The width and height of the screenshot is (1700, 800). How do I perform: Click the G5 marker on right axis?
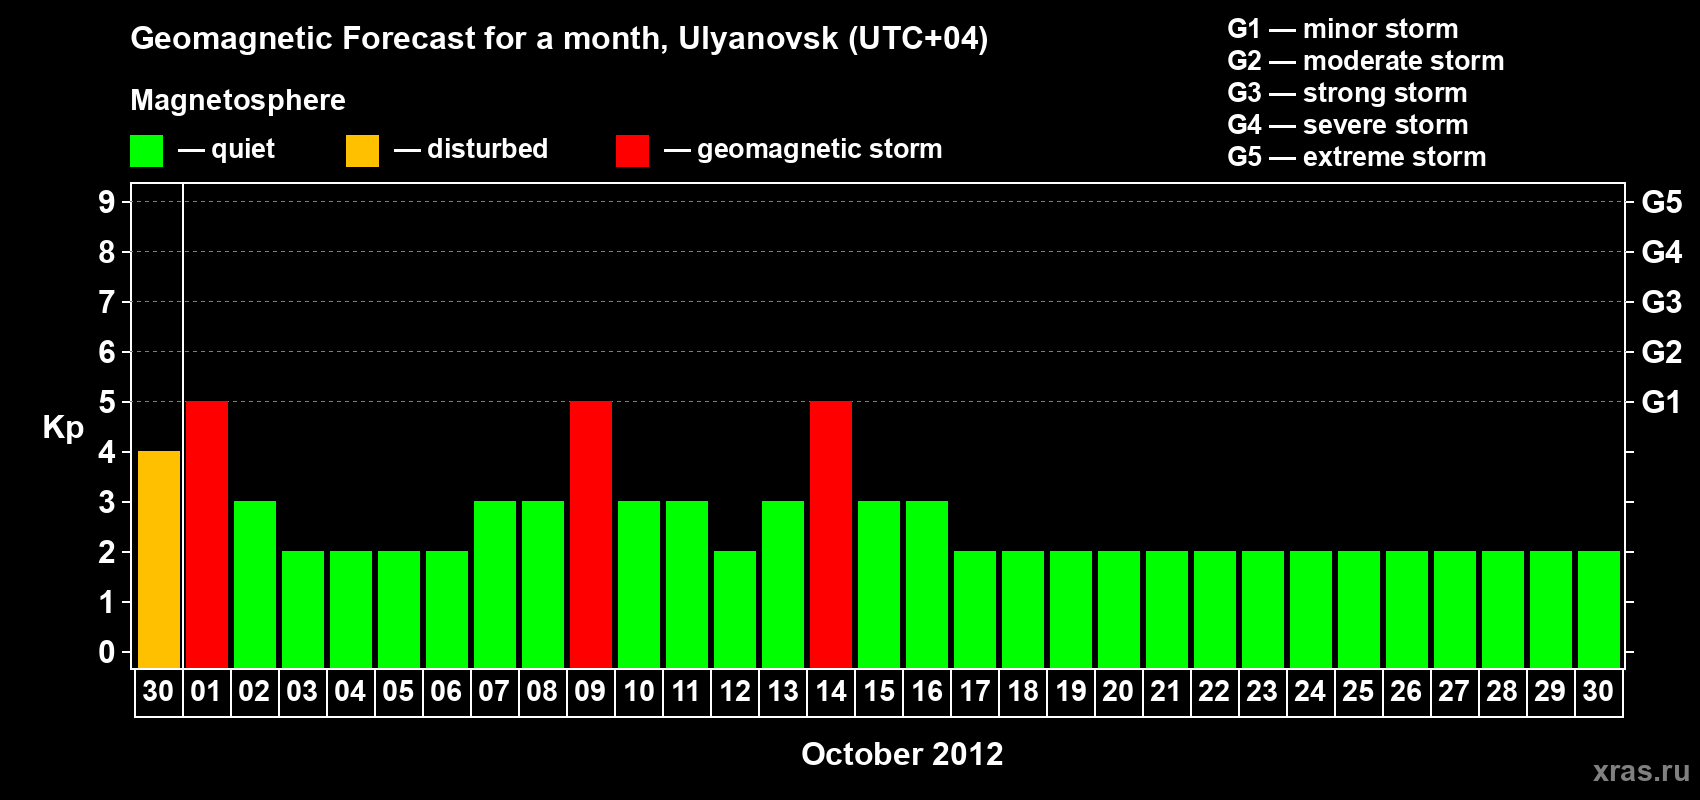click(x=1662, y=202)
